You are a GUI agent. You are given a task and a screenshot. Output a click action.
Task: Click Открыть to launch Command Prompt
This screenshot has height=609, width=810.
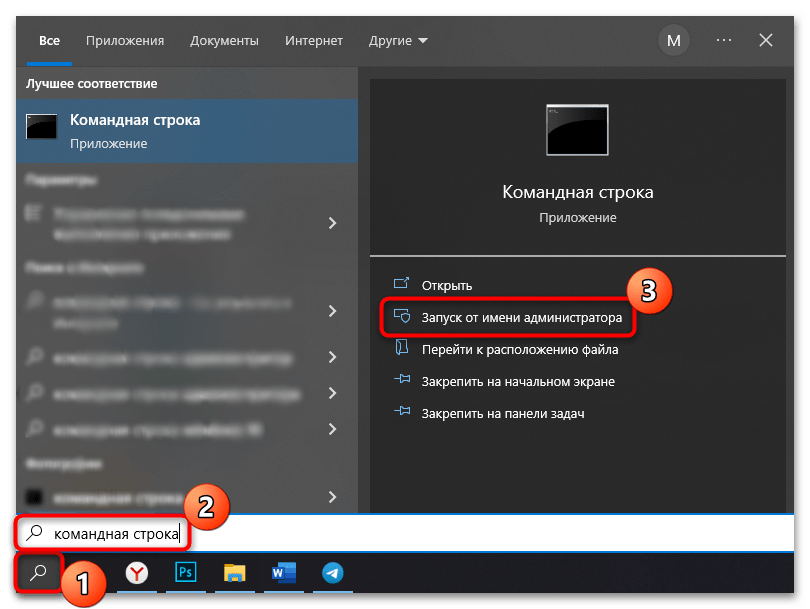pos(446,285)
